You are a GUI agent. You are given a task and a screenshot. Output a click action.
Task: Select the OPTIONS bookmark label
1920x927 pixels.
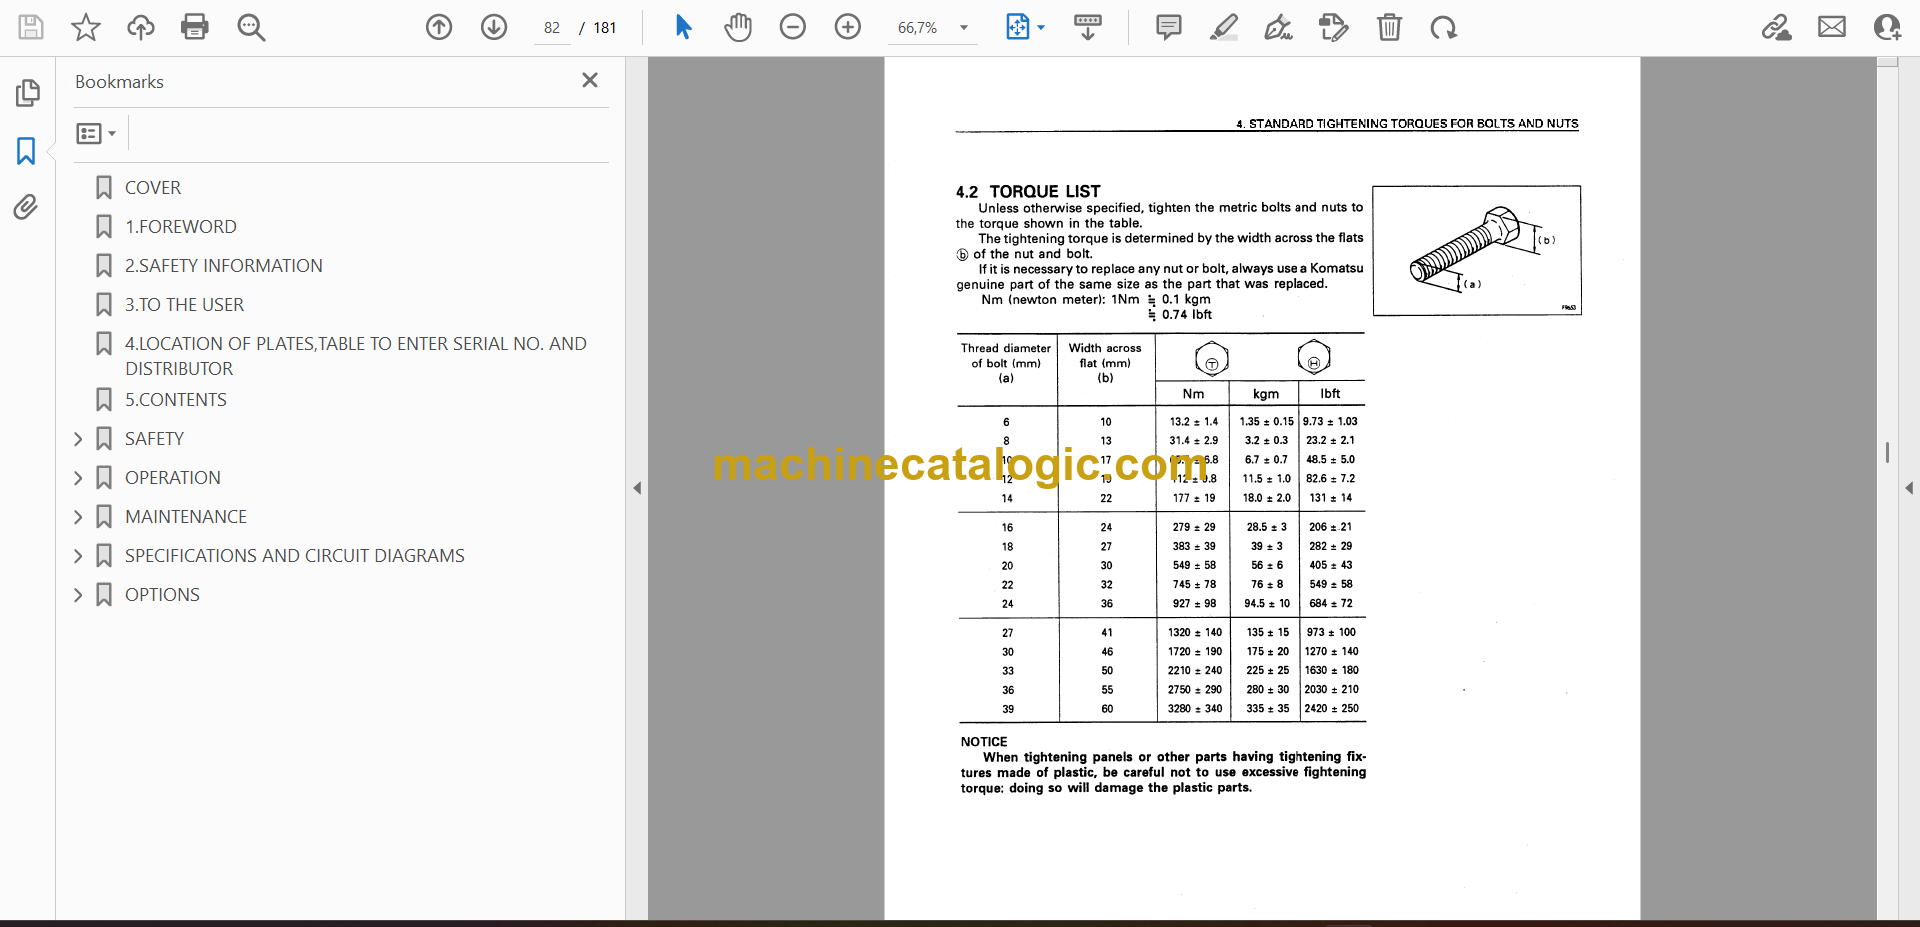[x=162, y=595]
